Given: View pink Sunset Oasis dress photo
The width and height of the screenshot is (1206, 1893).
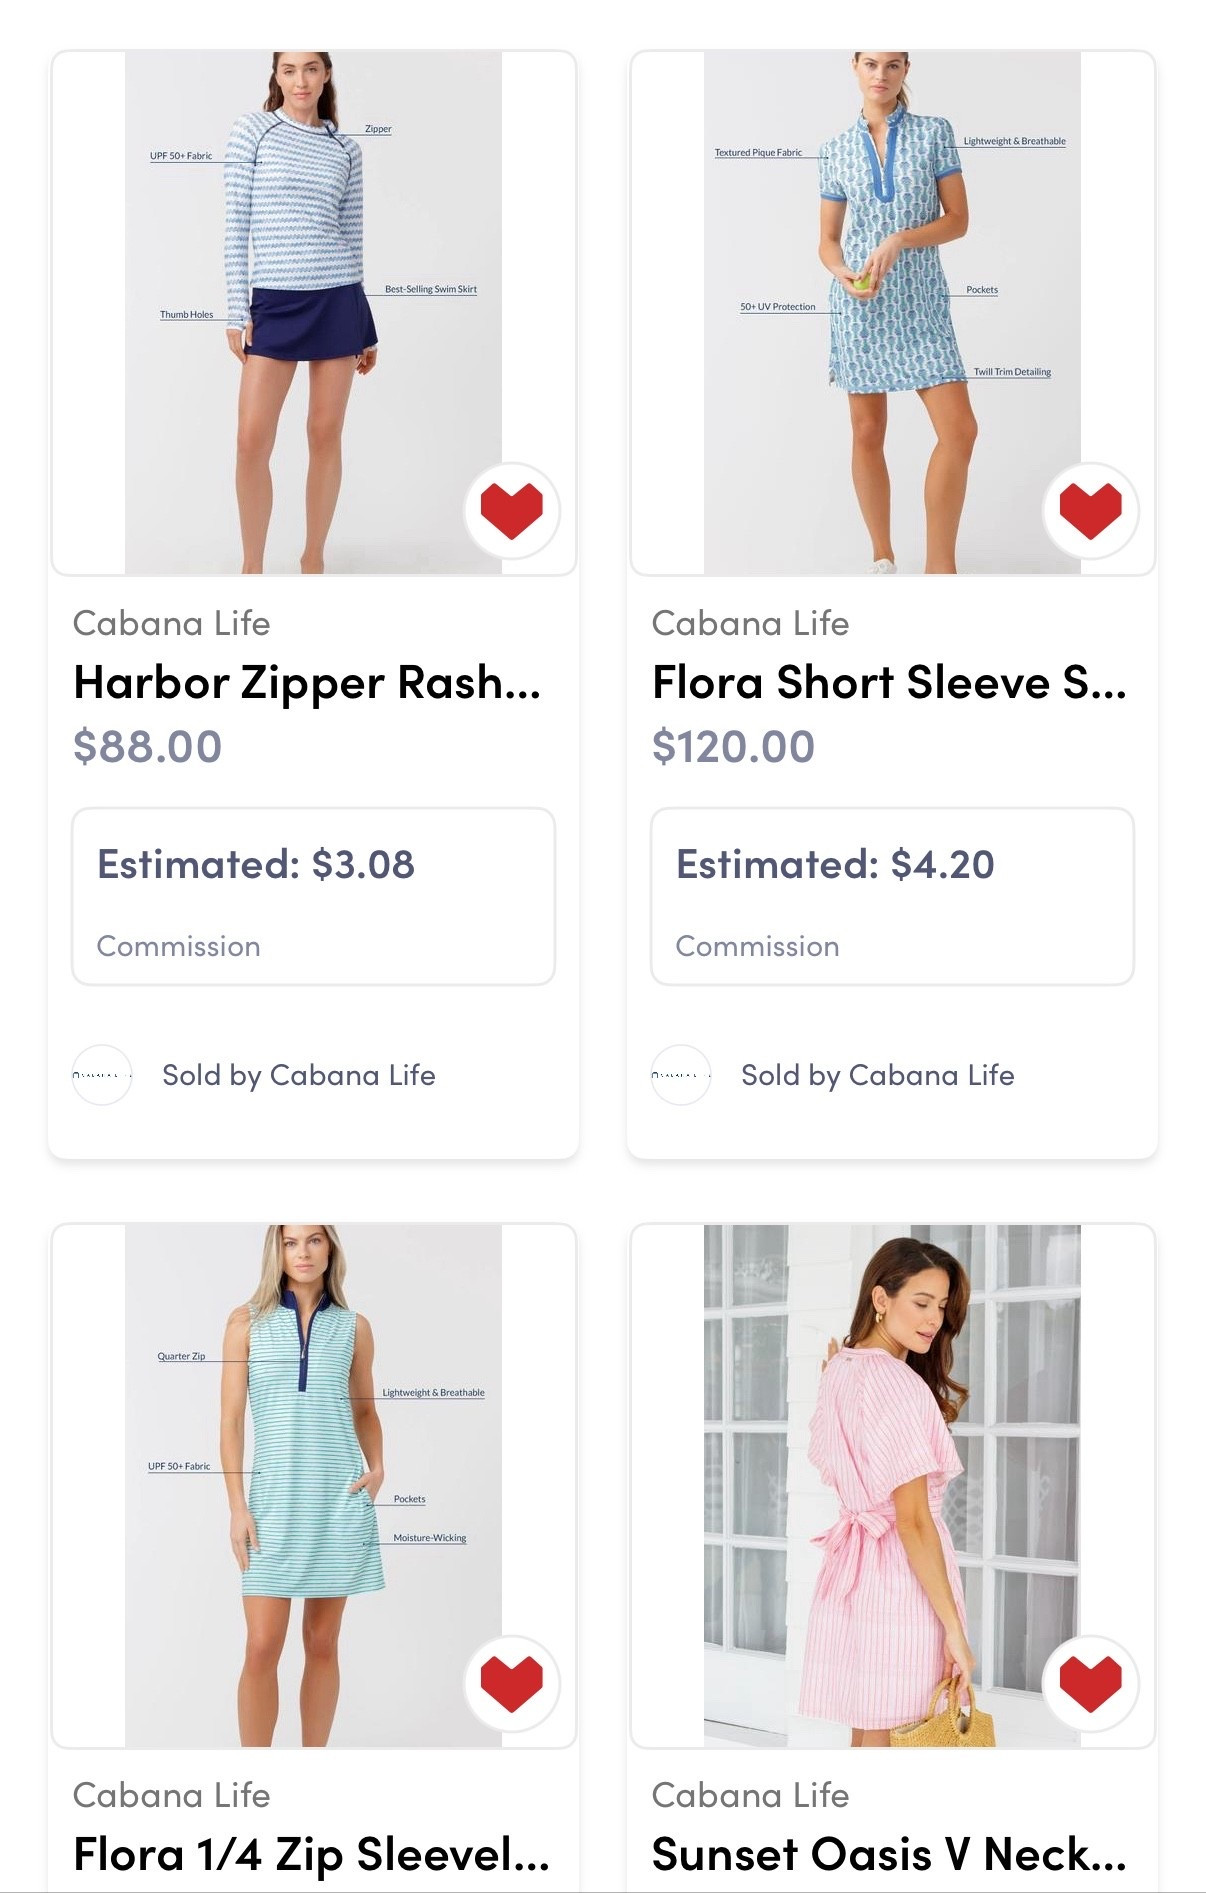Looking at the screenshot, I should click(x=892, y=1485).
